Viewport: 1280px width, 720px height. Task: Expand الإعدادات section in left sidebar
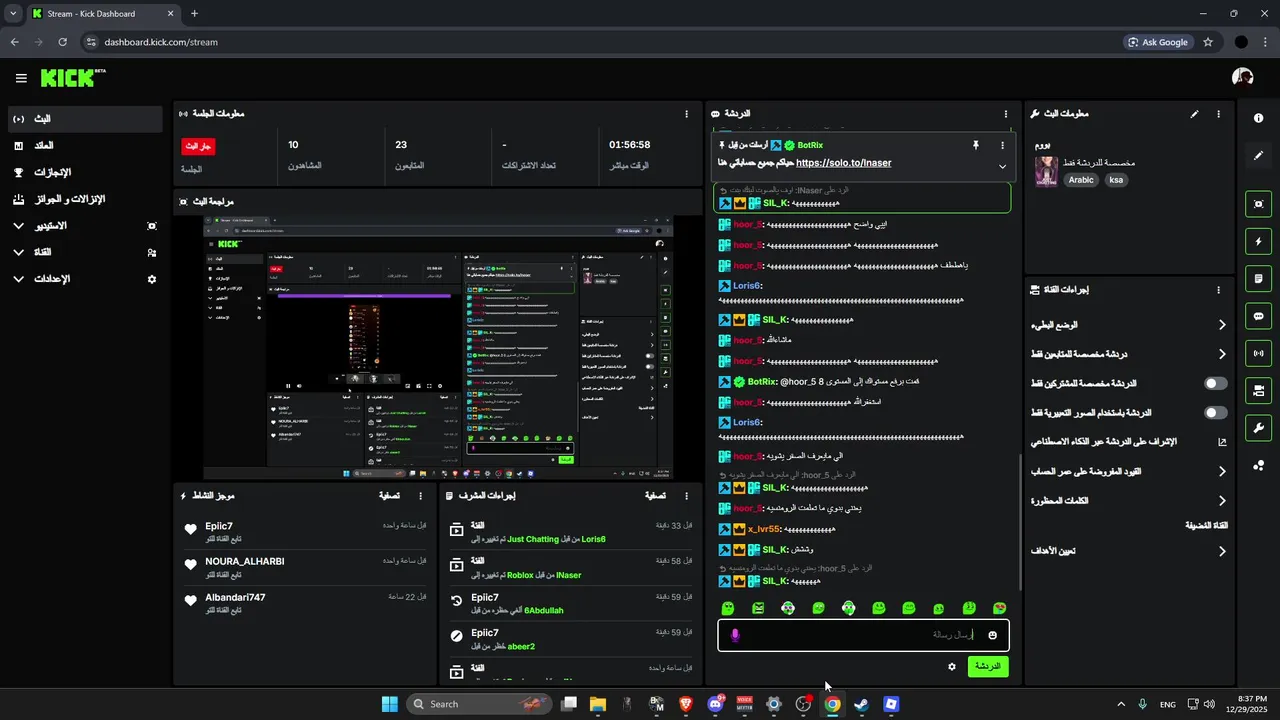85,279
